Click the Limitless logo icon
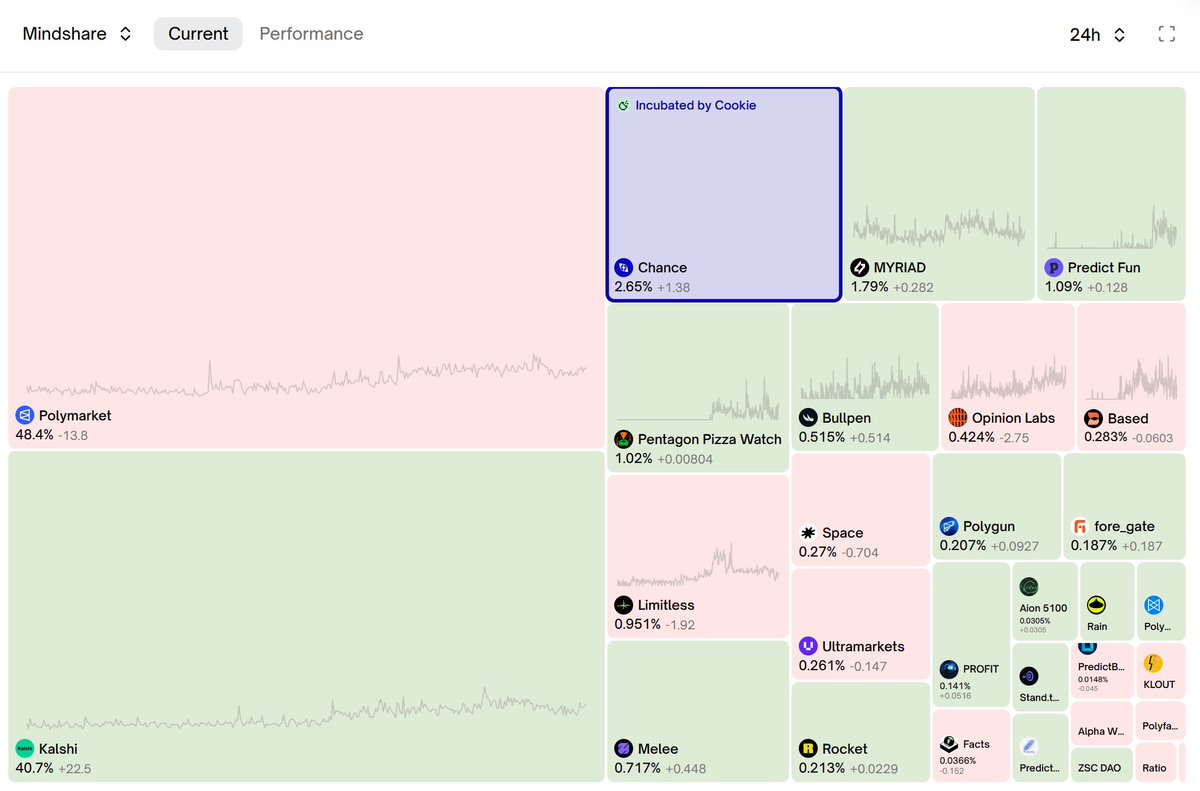1200x791 pixels. point(623,605)
